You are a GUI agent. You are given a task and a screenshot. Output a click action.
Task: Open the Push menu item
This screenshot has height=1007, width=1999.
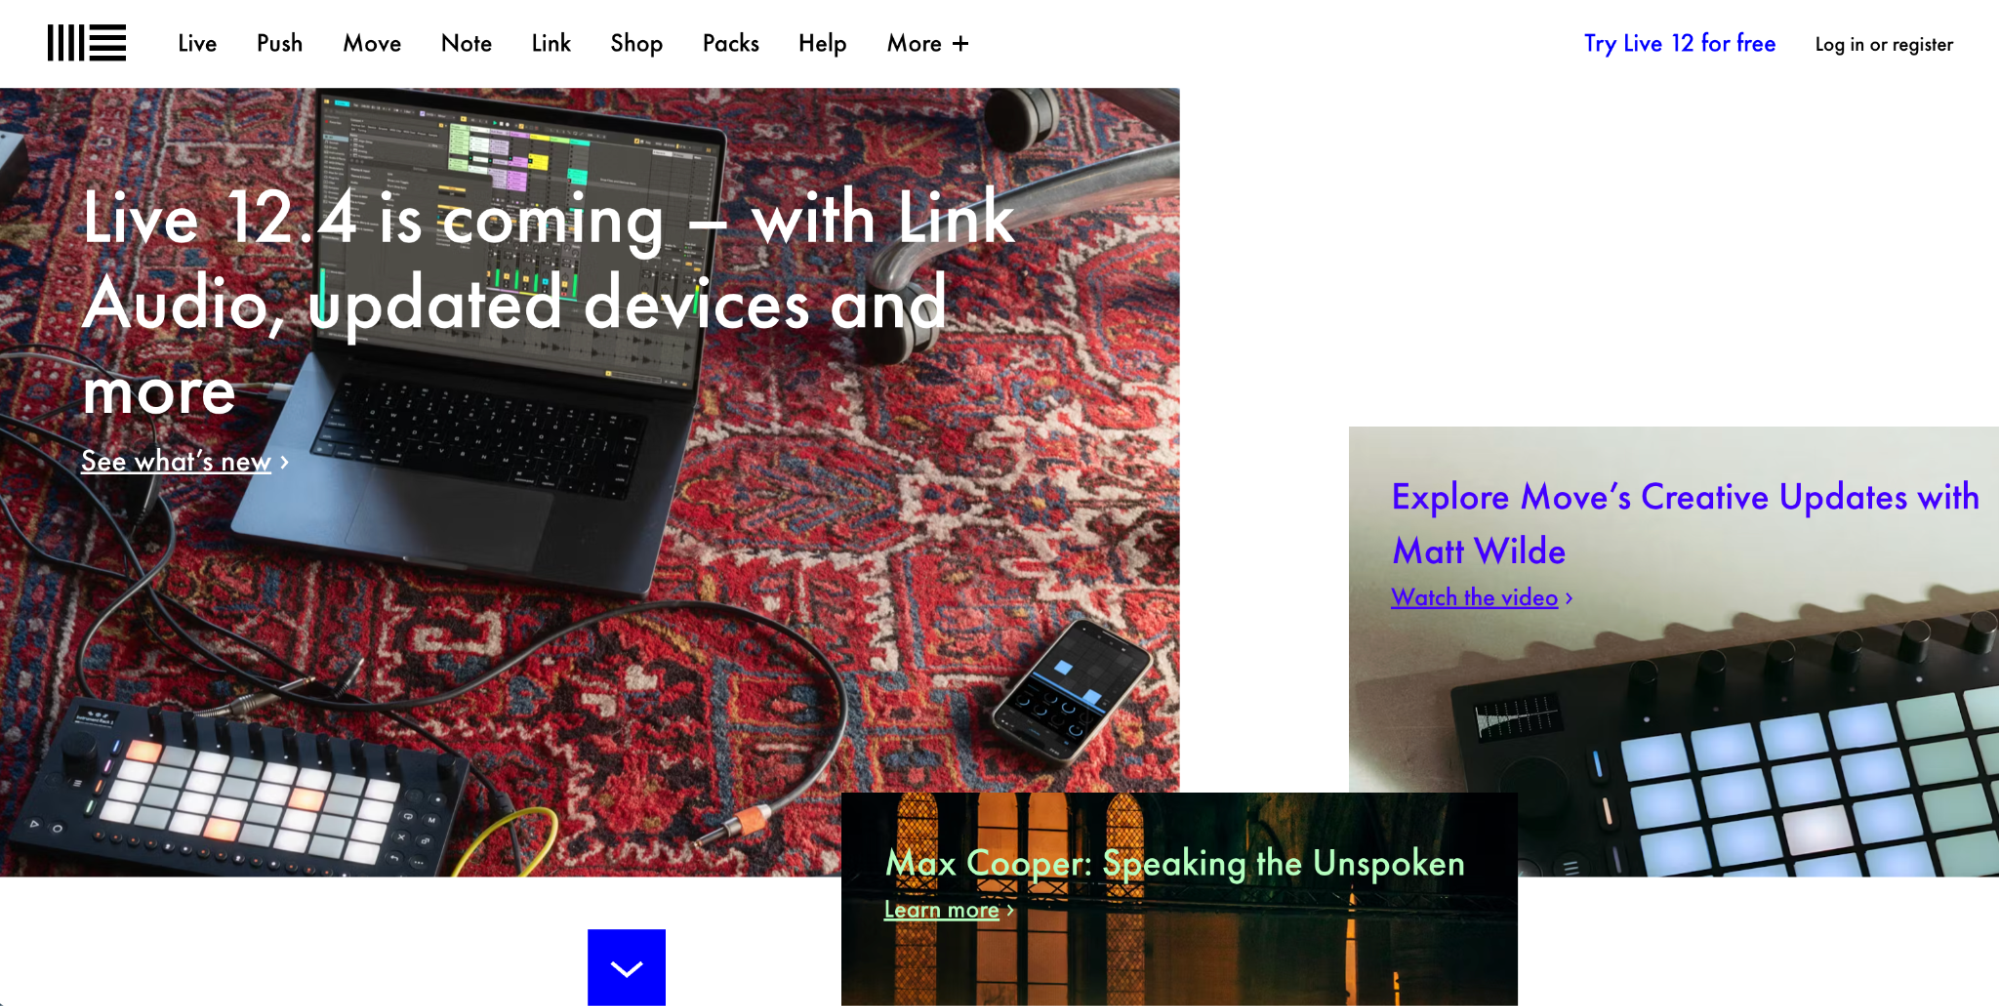(x=280, y=43)
